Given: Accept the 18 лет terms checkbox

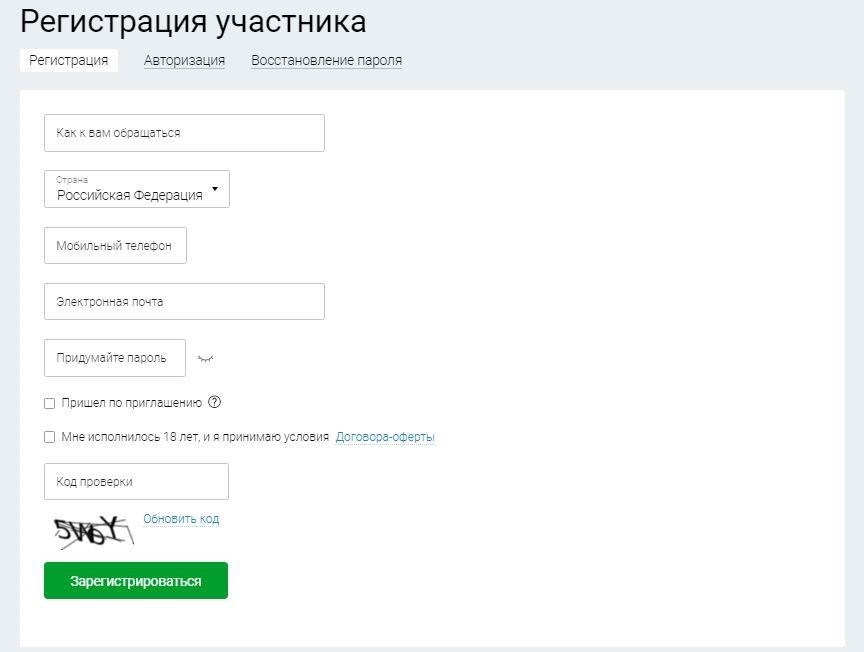Looking at the screenshot, I should [50, 437].
